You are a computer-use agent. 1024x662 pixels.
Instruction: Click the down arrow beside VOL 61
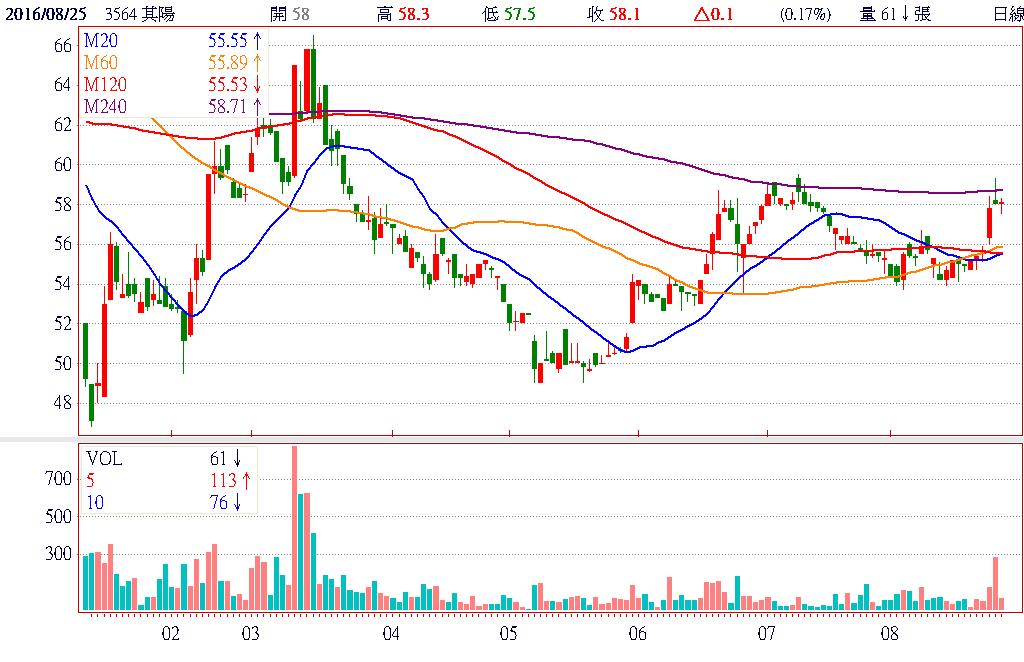point(237,459)
